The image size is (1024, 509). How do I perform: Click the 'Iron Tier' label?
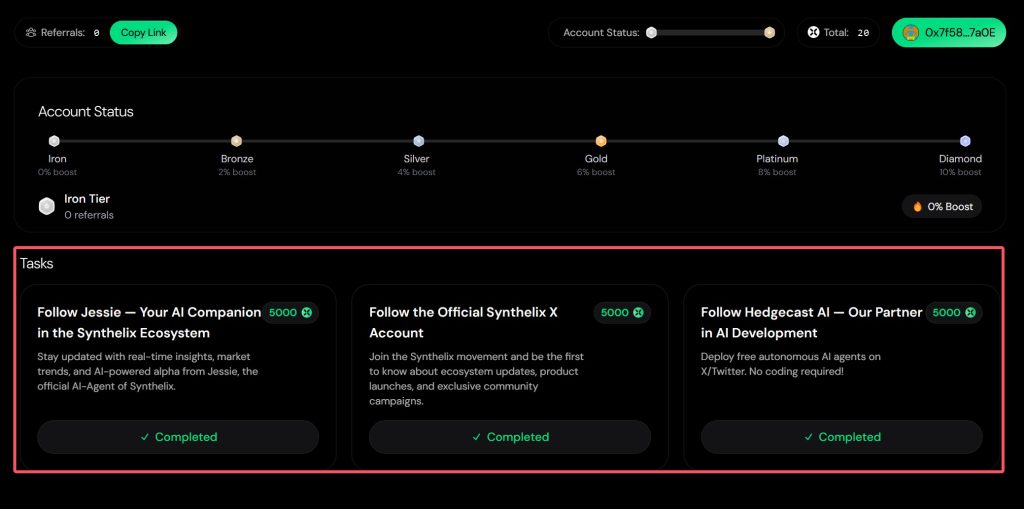coord(87,199)
